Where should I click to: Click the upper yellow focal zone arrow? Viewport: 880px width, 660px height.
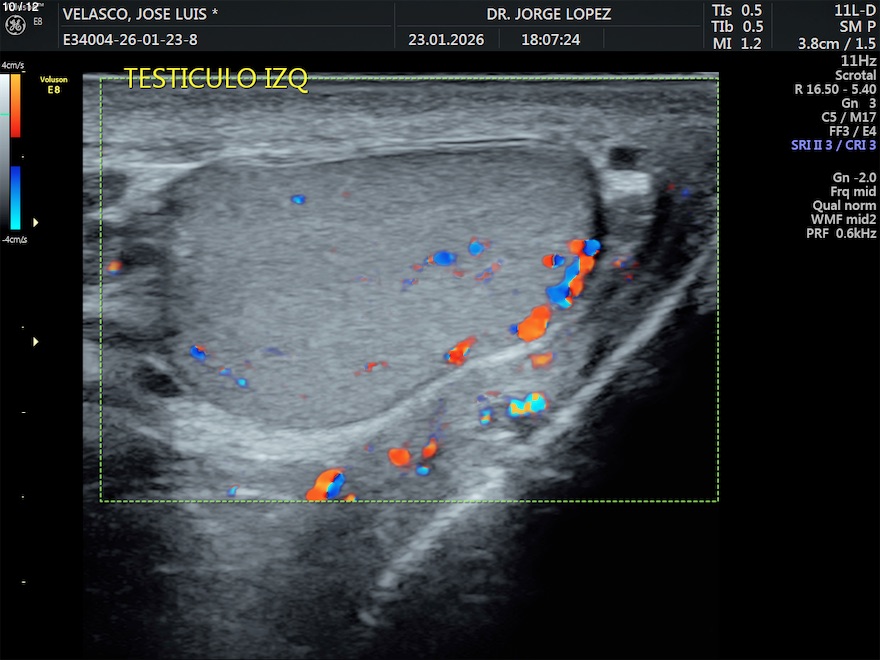click(x=37, y=222)
